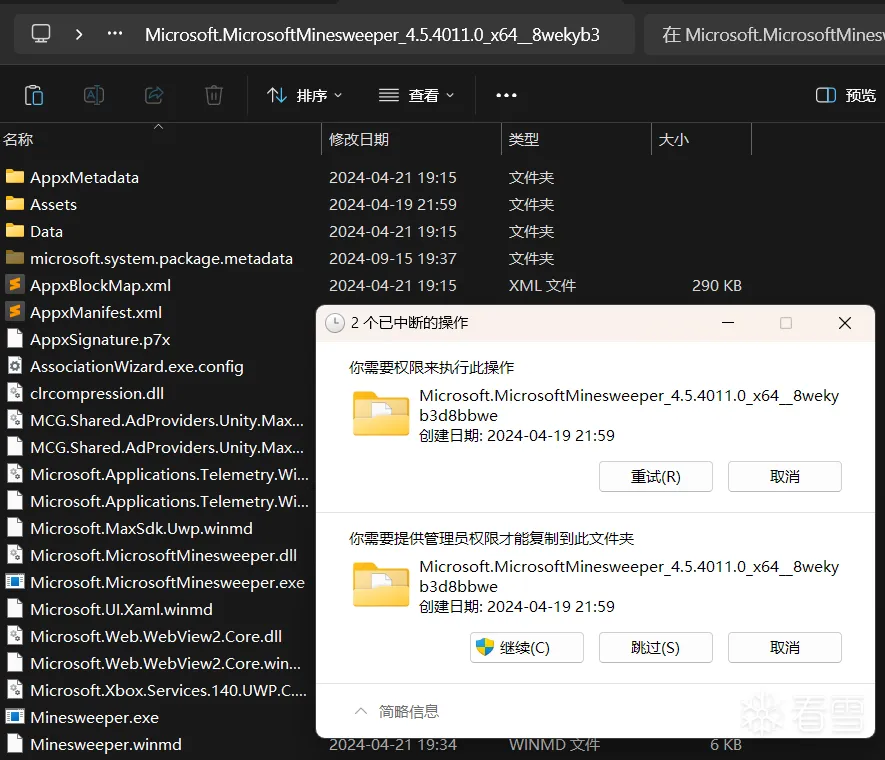Sort by the 名称 column header
The width and height of the screenshot is (885, 760).
tap(18, 139)
